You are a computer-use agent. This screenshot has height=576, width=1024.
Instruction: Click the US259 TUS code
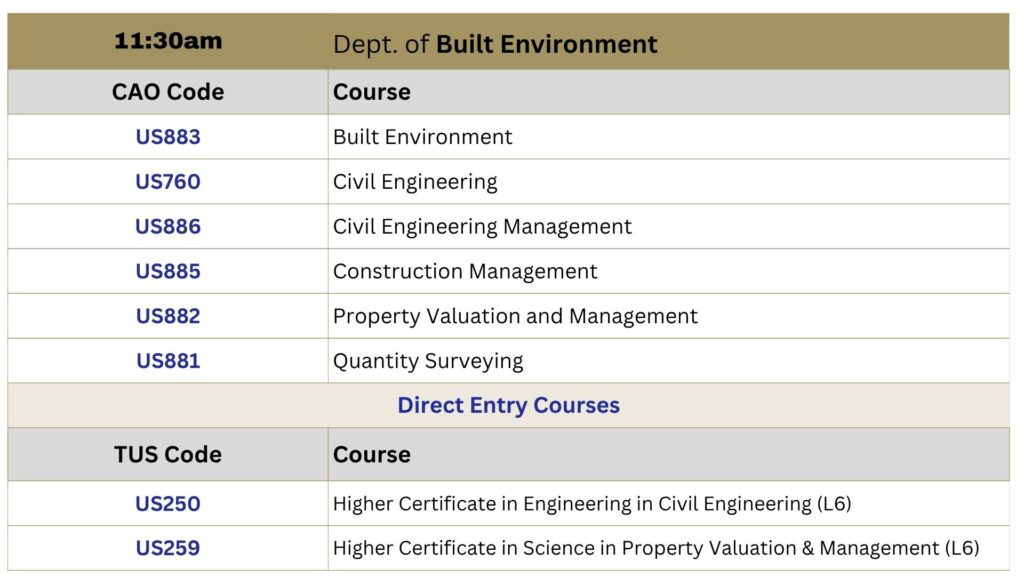tap(168, 548)
